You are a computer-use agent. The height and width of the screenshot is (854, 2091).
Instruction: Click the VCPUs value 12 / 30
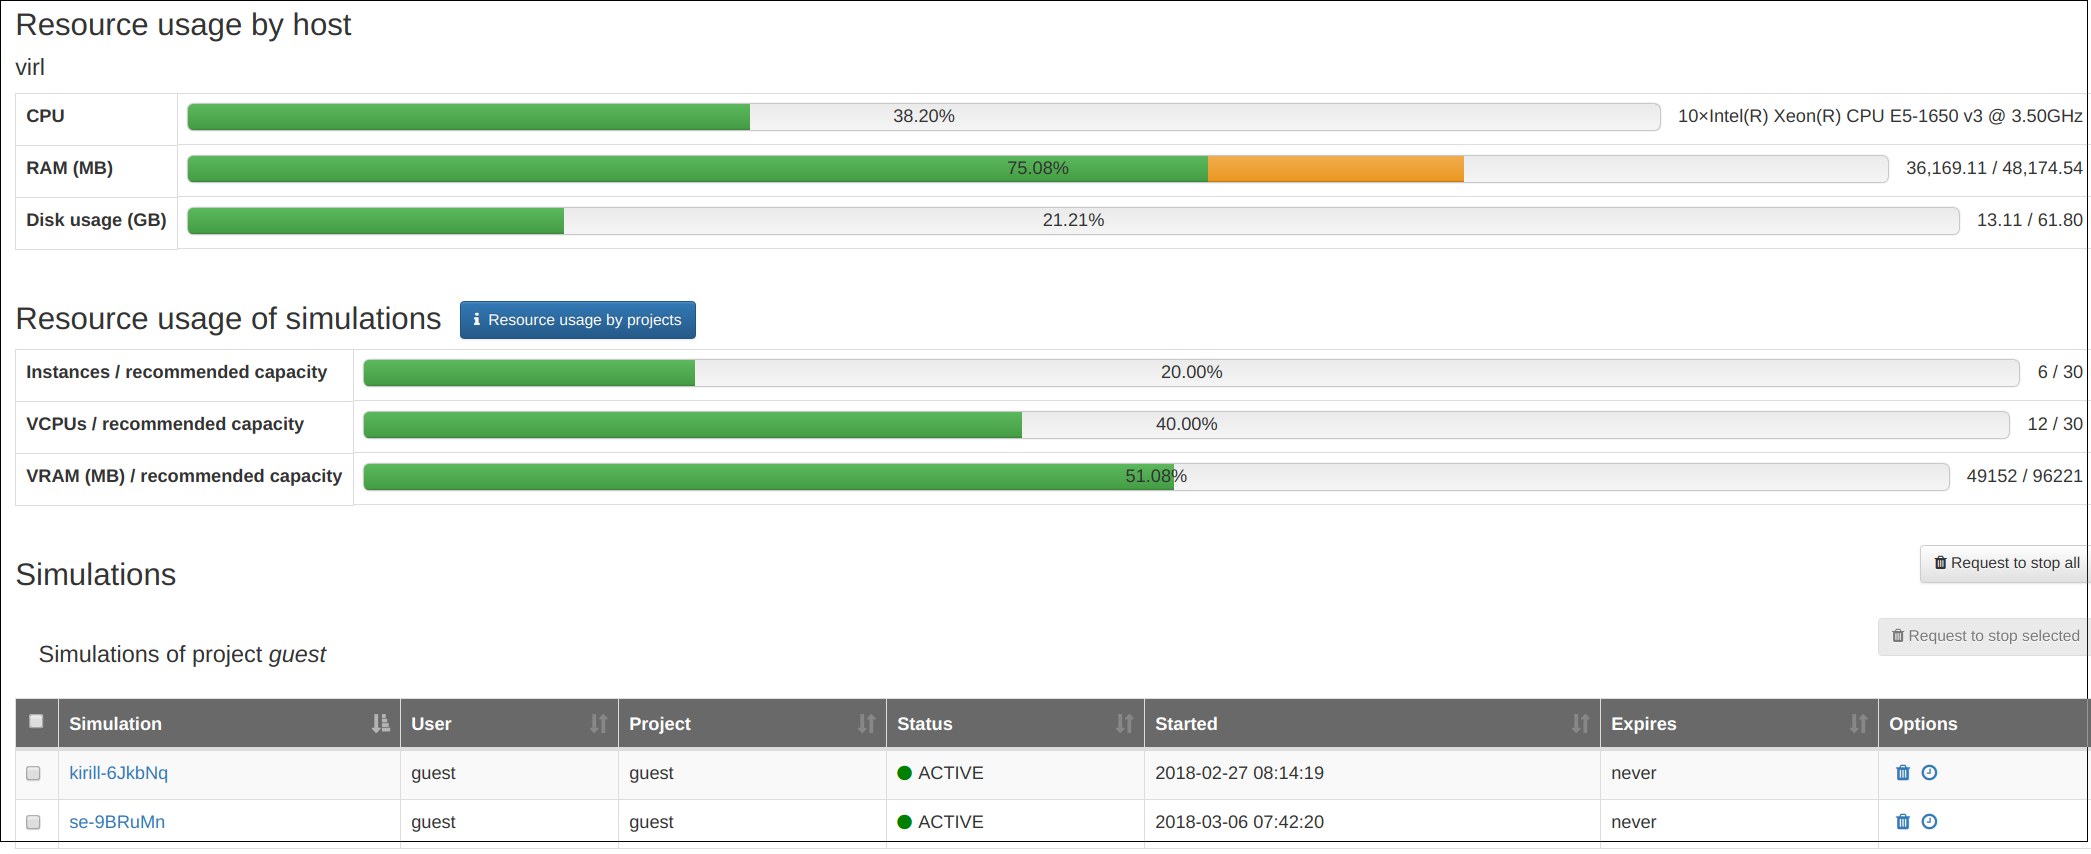[2055, 424]
